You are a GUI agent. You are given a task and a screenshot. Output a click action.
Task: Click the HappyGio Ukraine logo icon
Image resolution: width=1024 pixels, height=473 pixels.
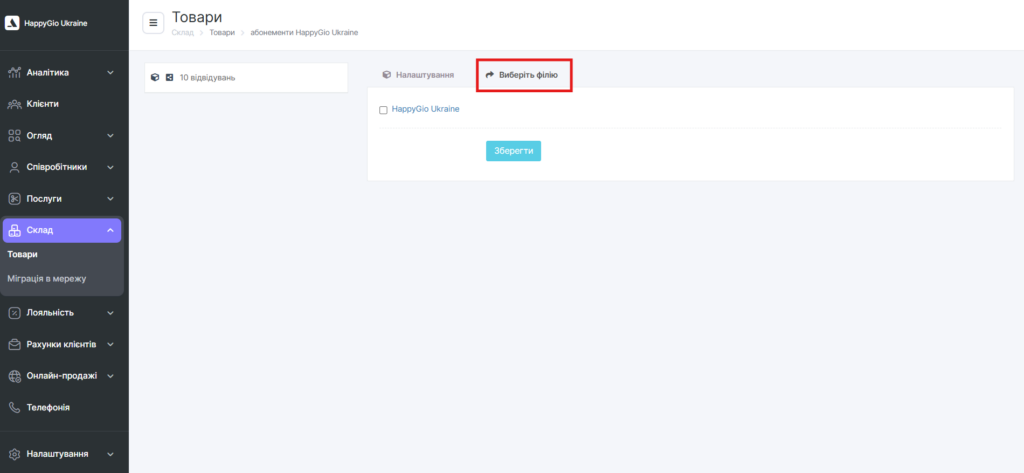click(x=12, y=23)
